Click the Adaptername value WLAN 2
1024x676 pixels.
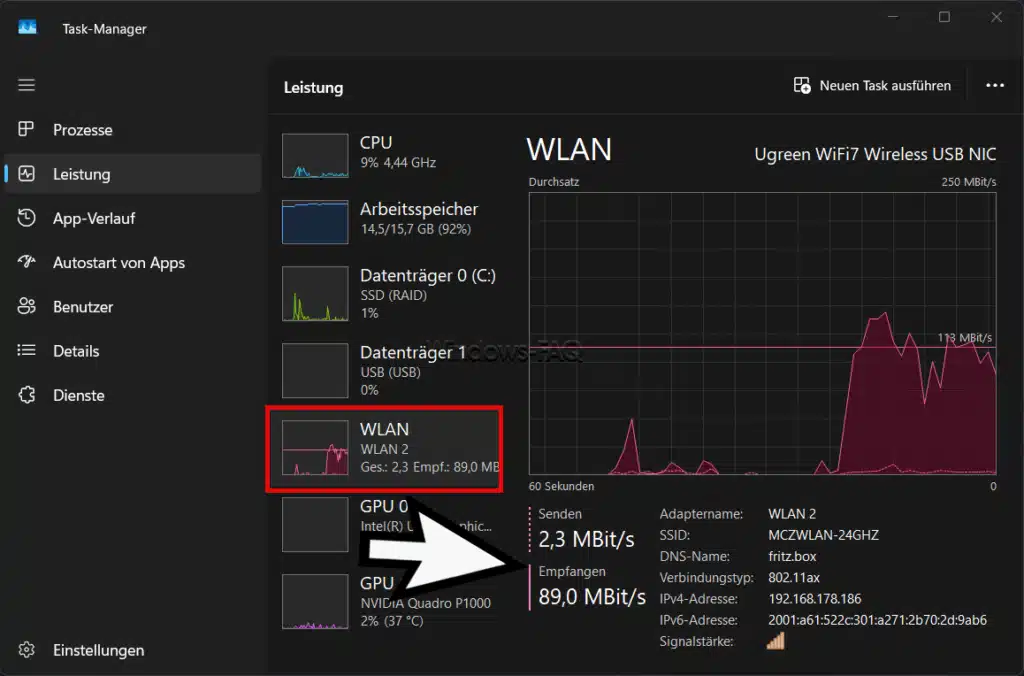[x=792, y=514]
